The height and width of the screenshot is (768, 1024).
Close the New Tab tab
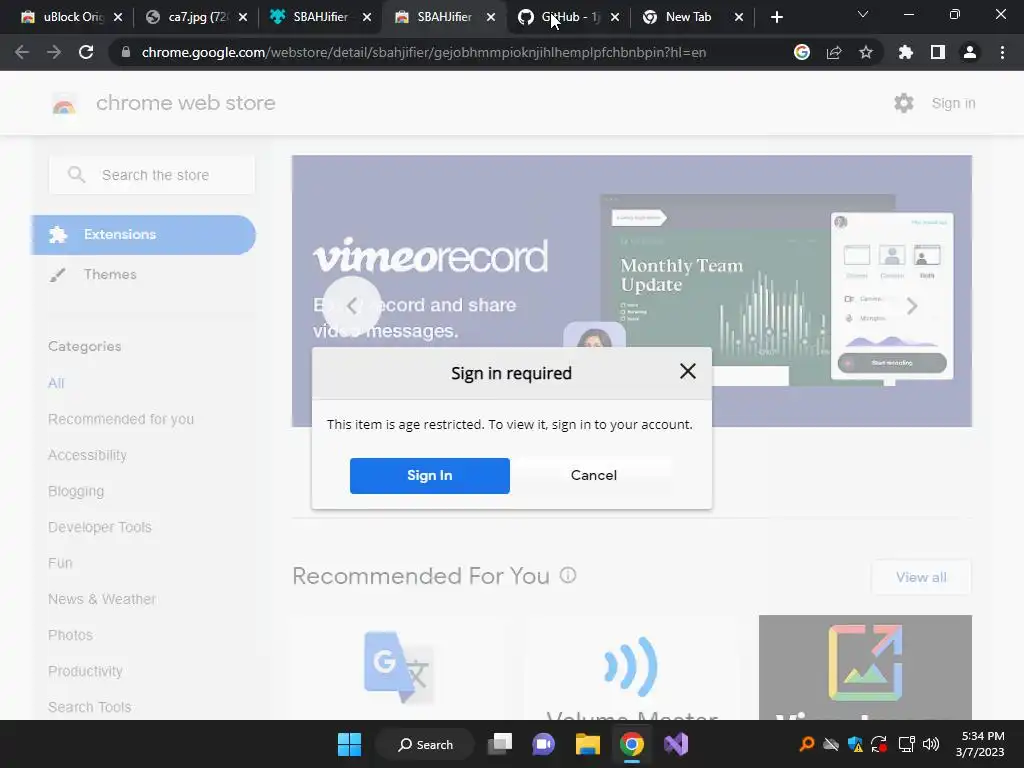click(x=739, y=17)
